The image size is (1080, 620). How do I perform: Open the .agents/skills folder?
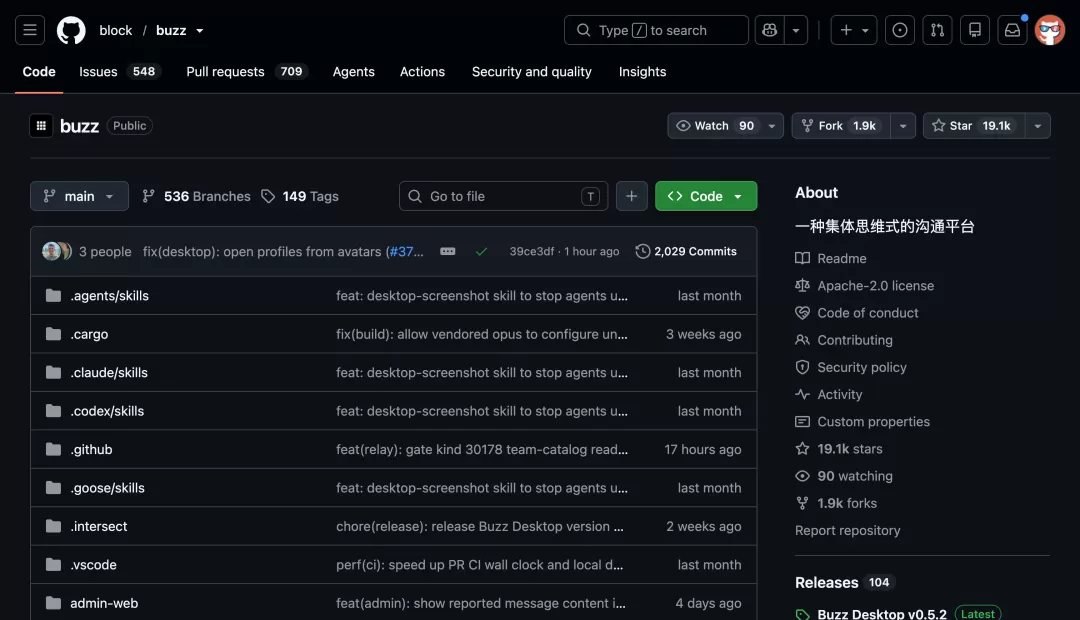[110, 296]
